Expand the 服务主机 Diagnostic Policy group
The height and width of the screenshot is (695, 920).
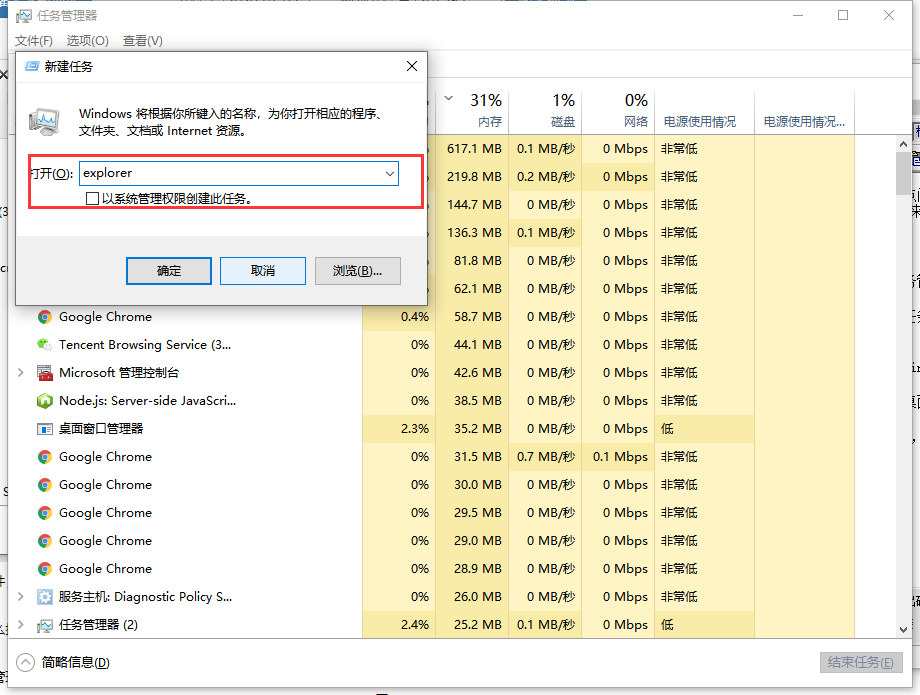pyautogui.click(x=21, y=597)
